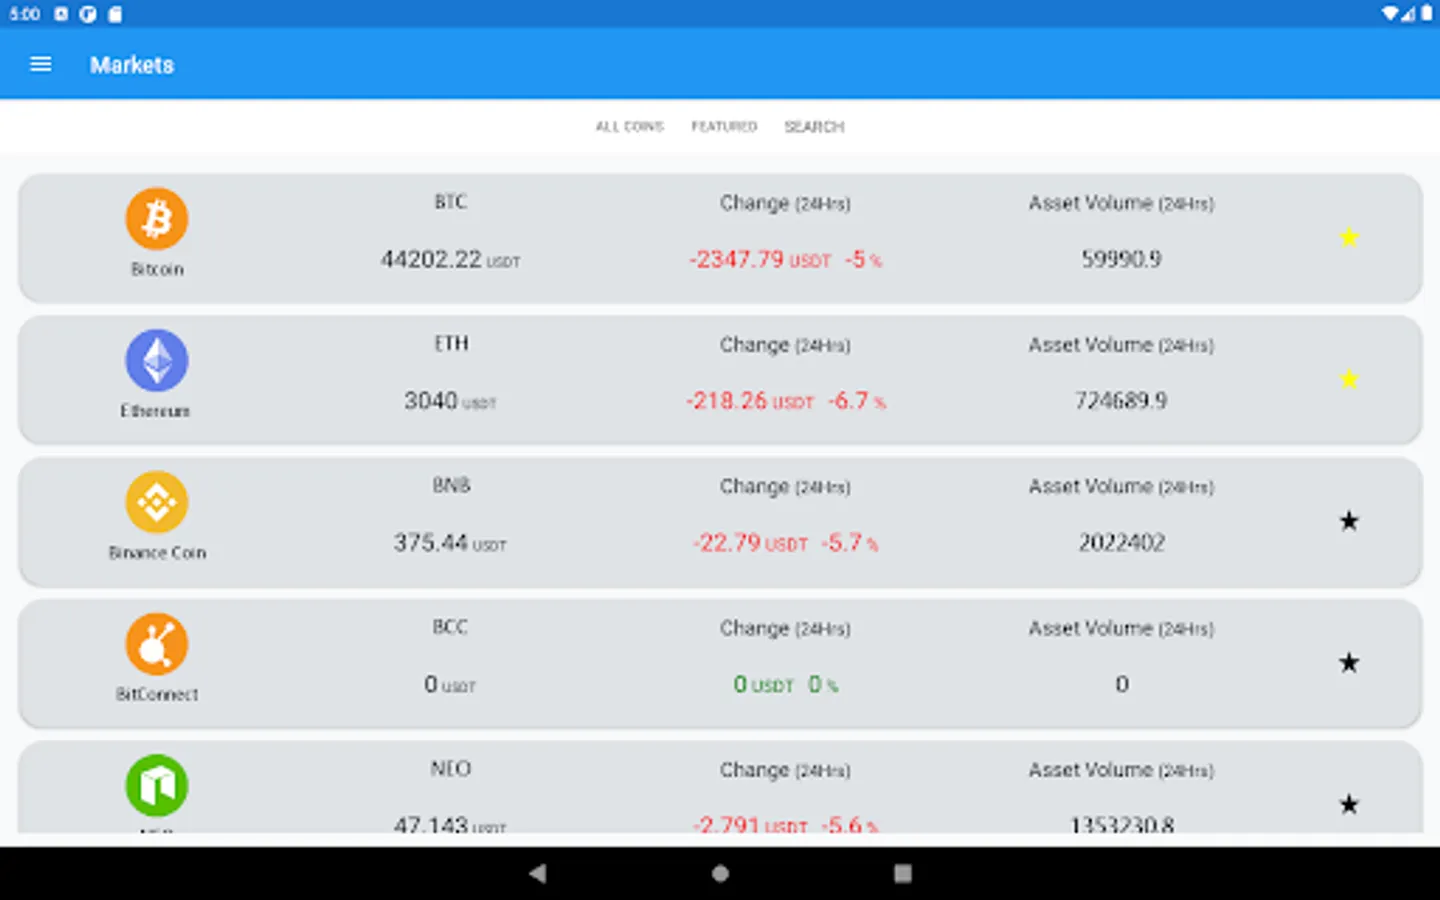1440x900 pixels.
Task: Tap the Ethereum coin logo
Action: [157, 361]
